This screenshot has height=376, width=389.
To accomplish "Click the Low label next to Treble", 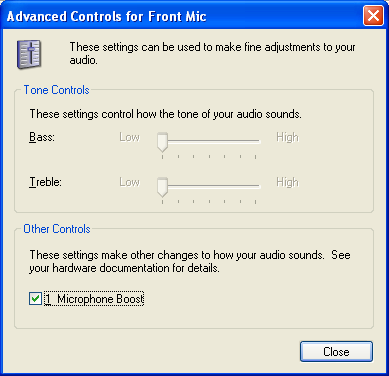I will pos(130,182).
